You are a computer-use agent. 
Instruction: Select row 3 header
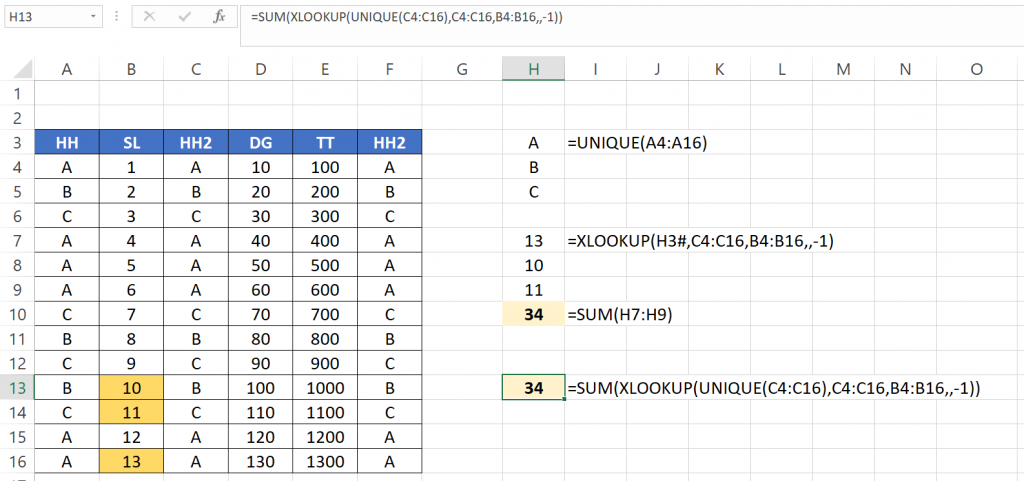[17, 142]
